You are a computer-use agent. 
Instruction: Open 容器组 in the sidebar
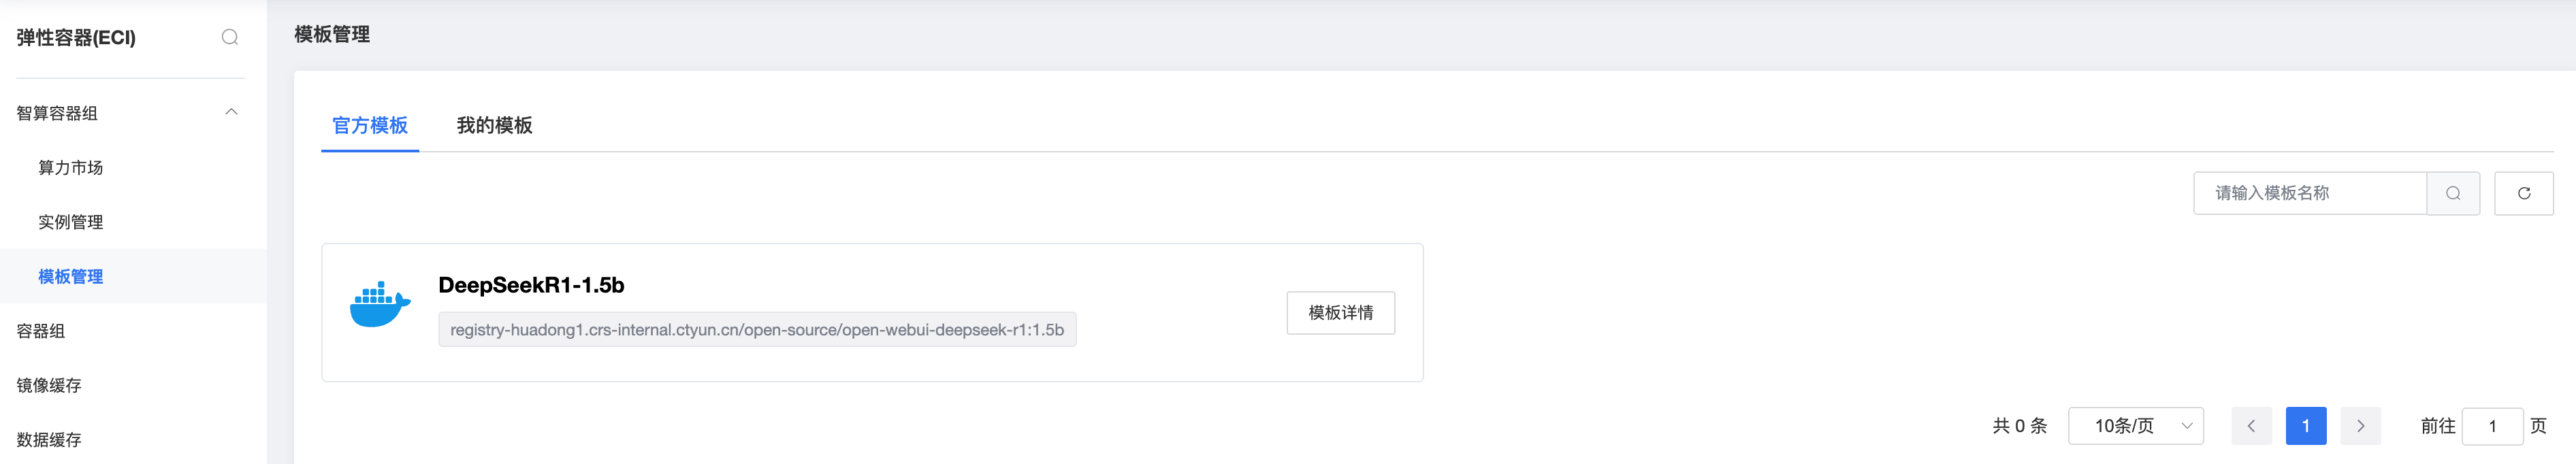tap(41, 331)
